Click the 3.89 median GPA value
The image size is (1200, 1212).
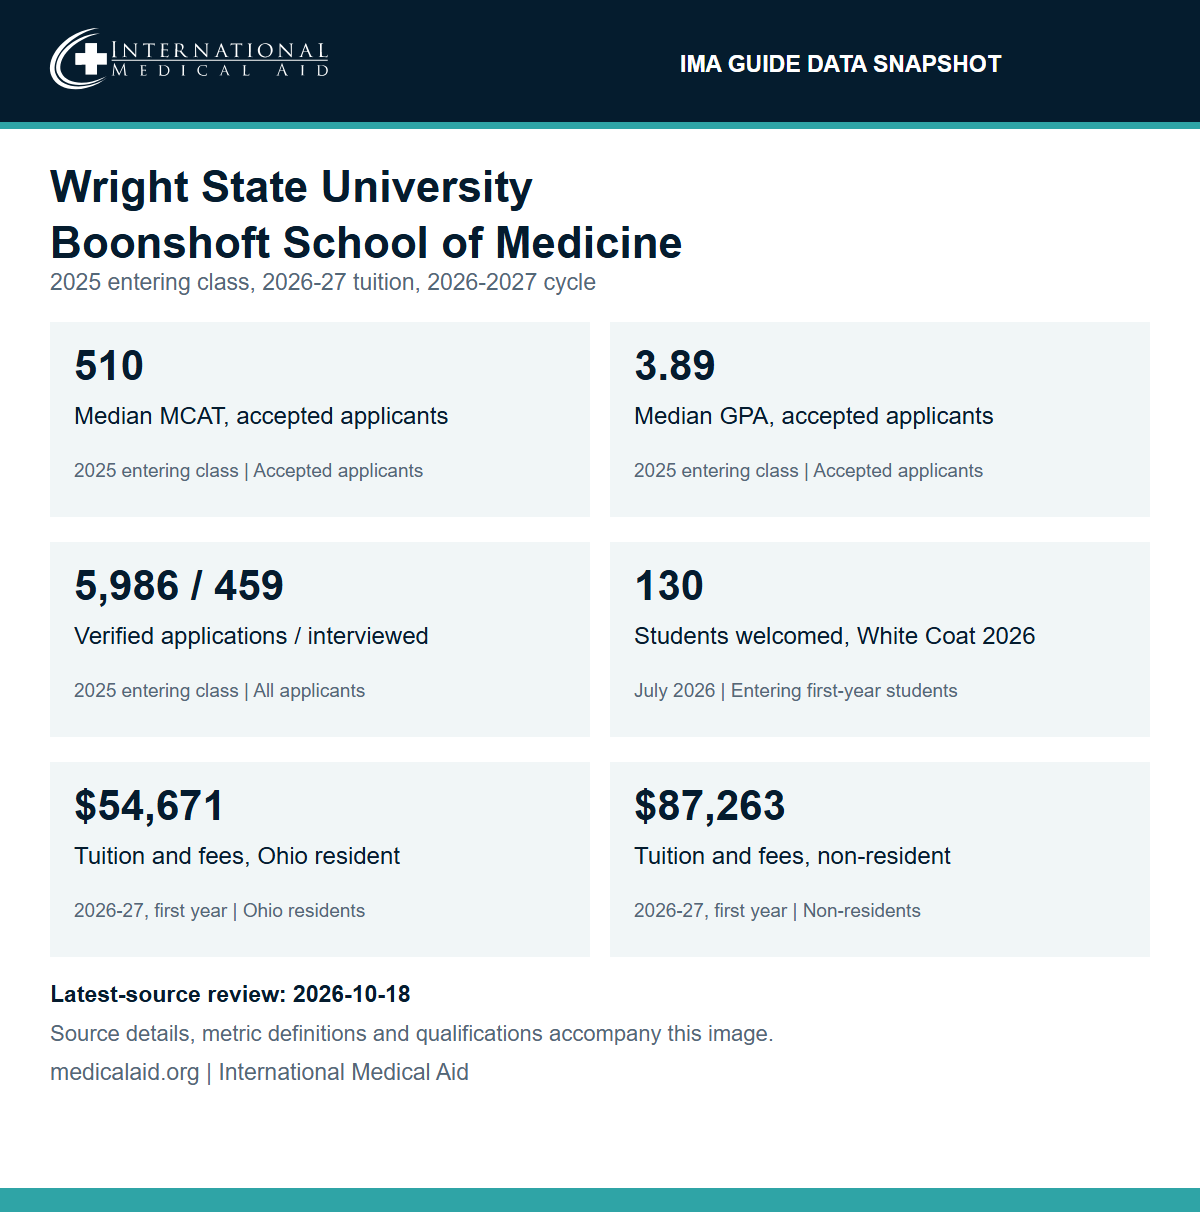[x=675, y=366]
